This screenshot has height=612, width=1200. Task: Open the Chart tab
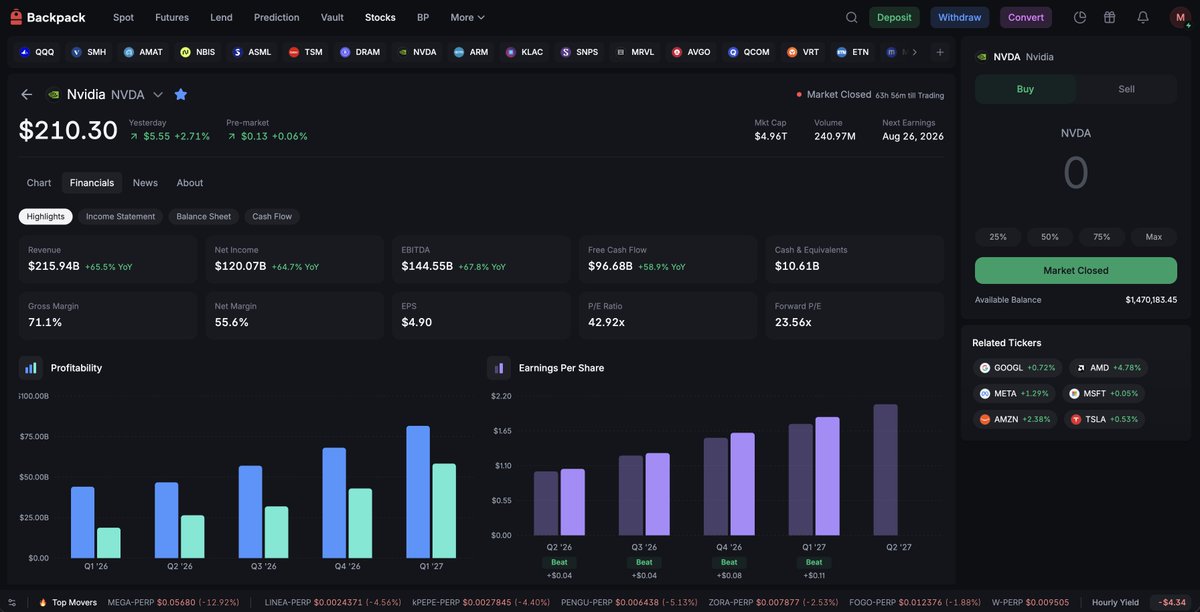pos(39,183)
